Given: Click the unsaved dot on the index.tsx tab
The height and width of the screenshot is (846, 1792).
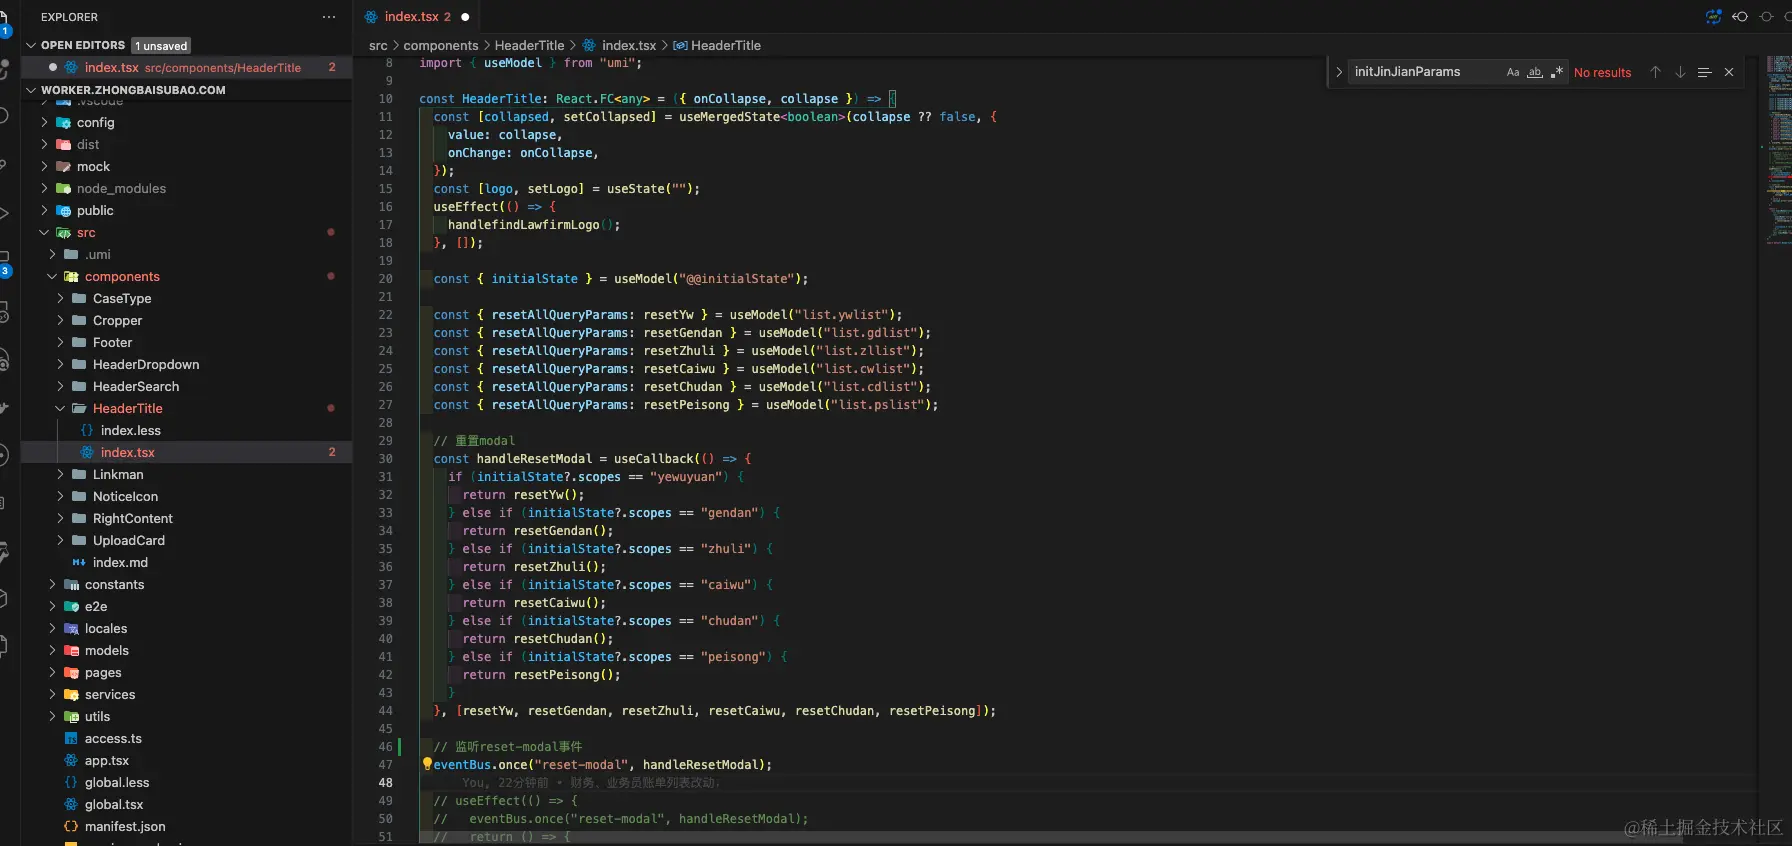Looking at the screenshot, I should 465,17.
